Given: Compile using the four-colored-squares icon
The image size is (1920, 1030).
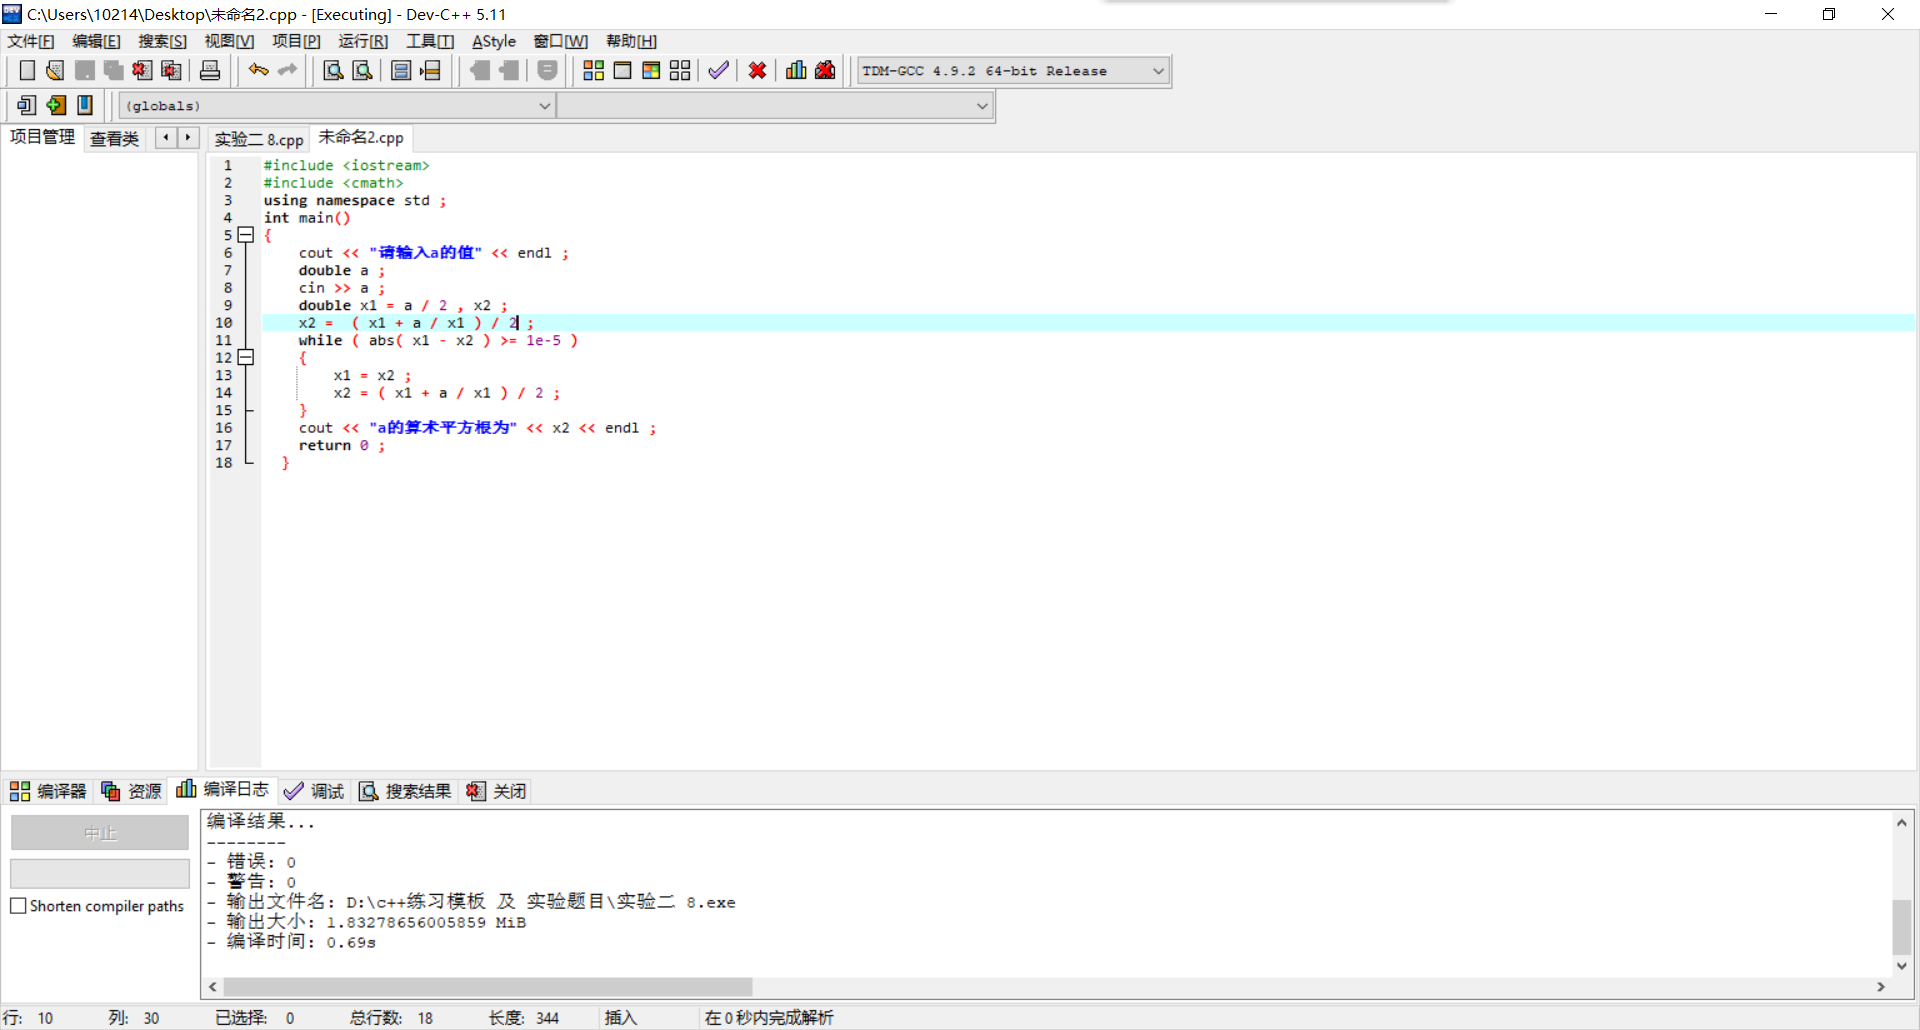Looking at the screenshot, I should [x=593, y=70].
